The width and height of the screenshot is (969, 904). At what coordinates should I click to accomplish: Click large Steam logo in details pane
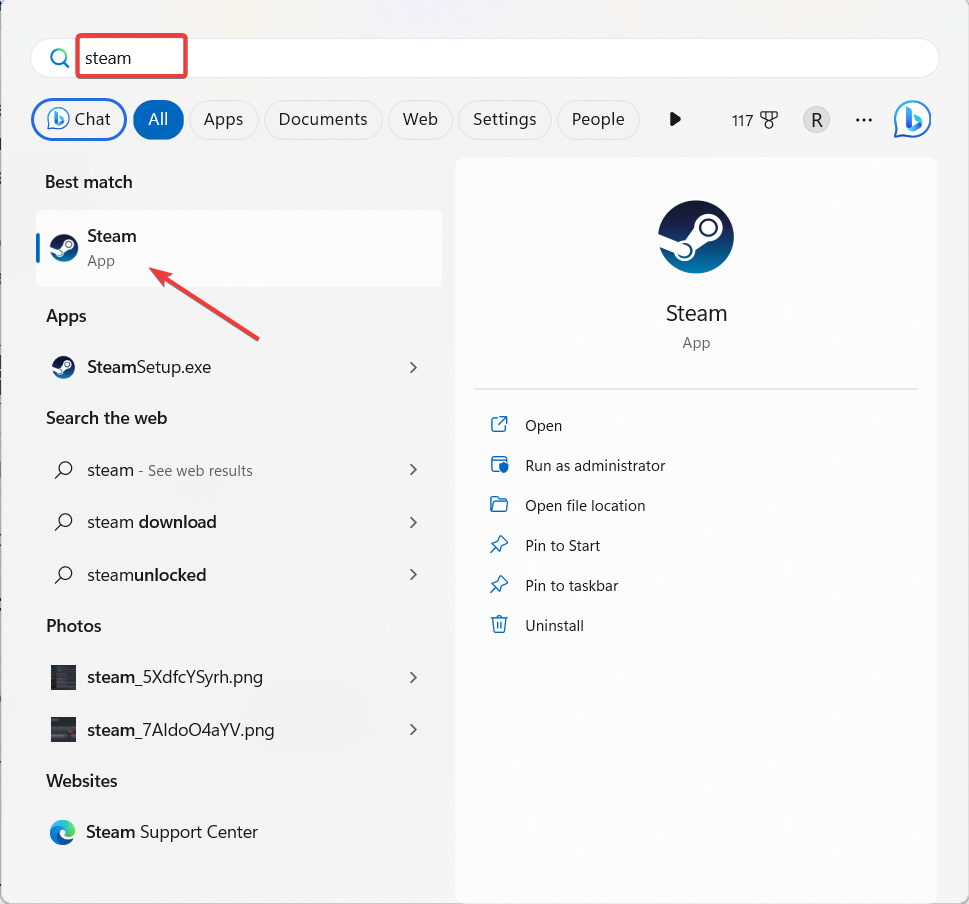point(696,237)
